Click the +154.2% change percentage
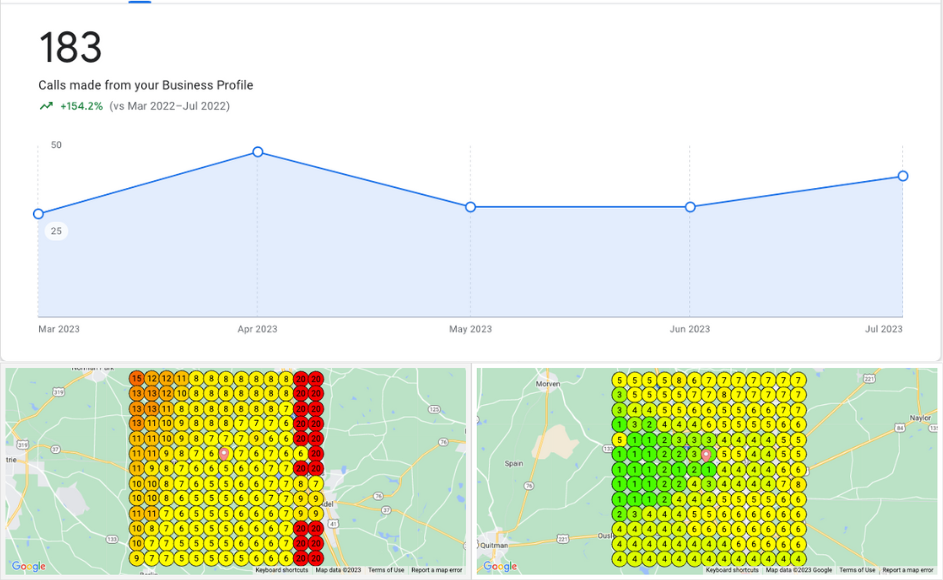The image size is (943, 580). coord(81,106)
